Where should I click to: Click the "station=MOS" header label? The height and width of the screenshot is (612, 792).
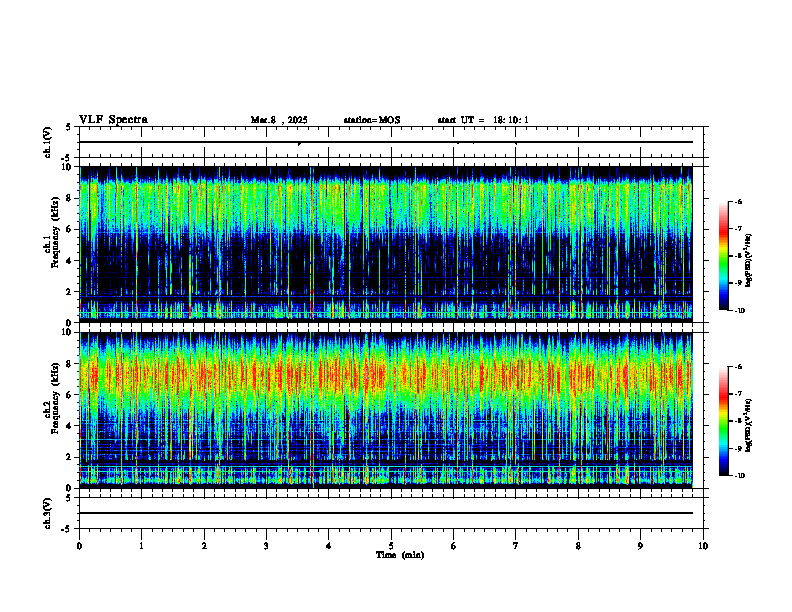[x=372, y=120]
